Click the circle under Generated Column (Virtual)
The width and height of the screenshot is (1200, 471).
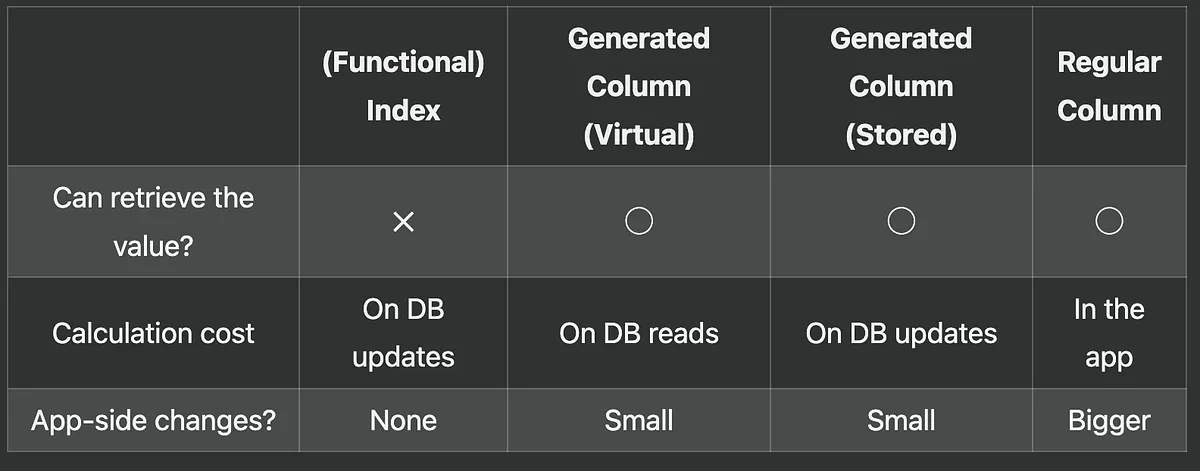pos(639,222)
